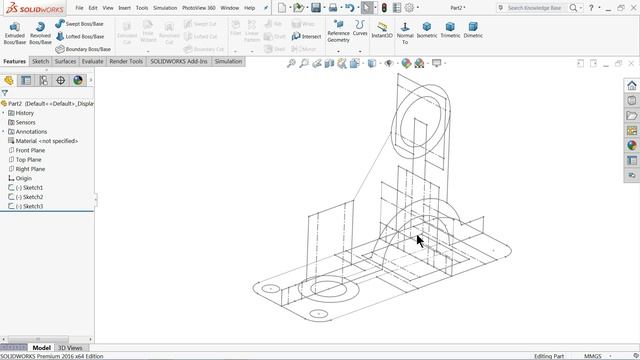Viewport: 640px width, 360px height.
Task: Save the part with the Save icon
Action: pyautogui.click(x=316, y=8)
